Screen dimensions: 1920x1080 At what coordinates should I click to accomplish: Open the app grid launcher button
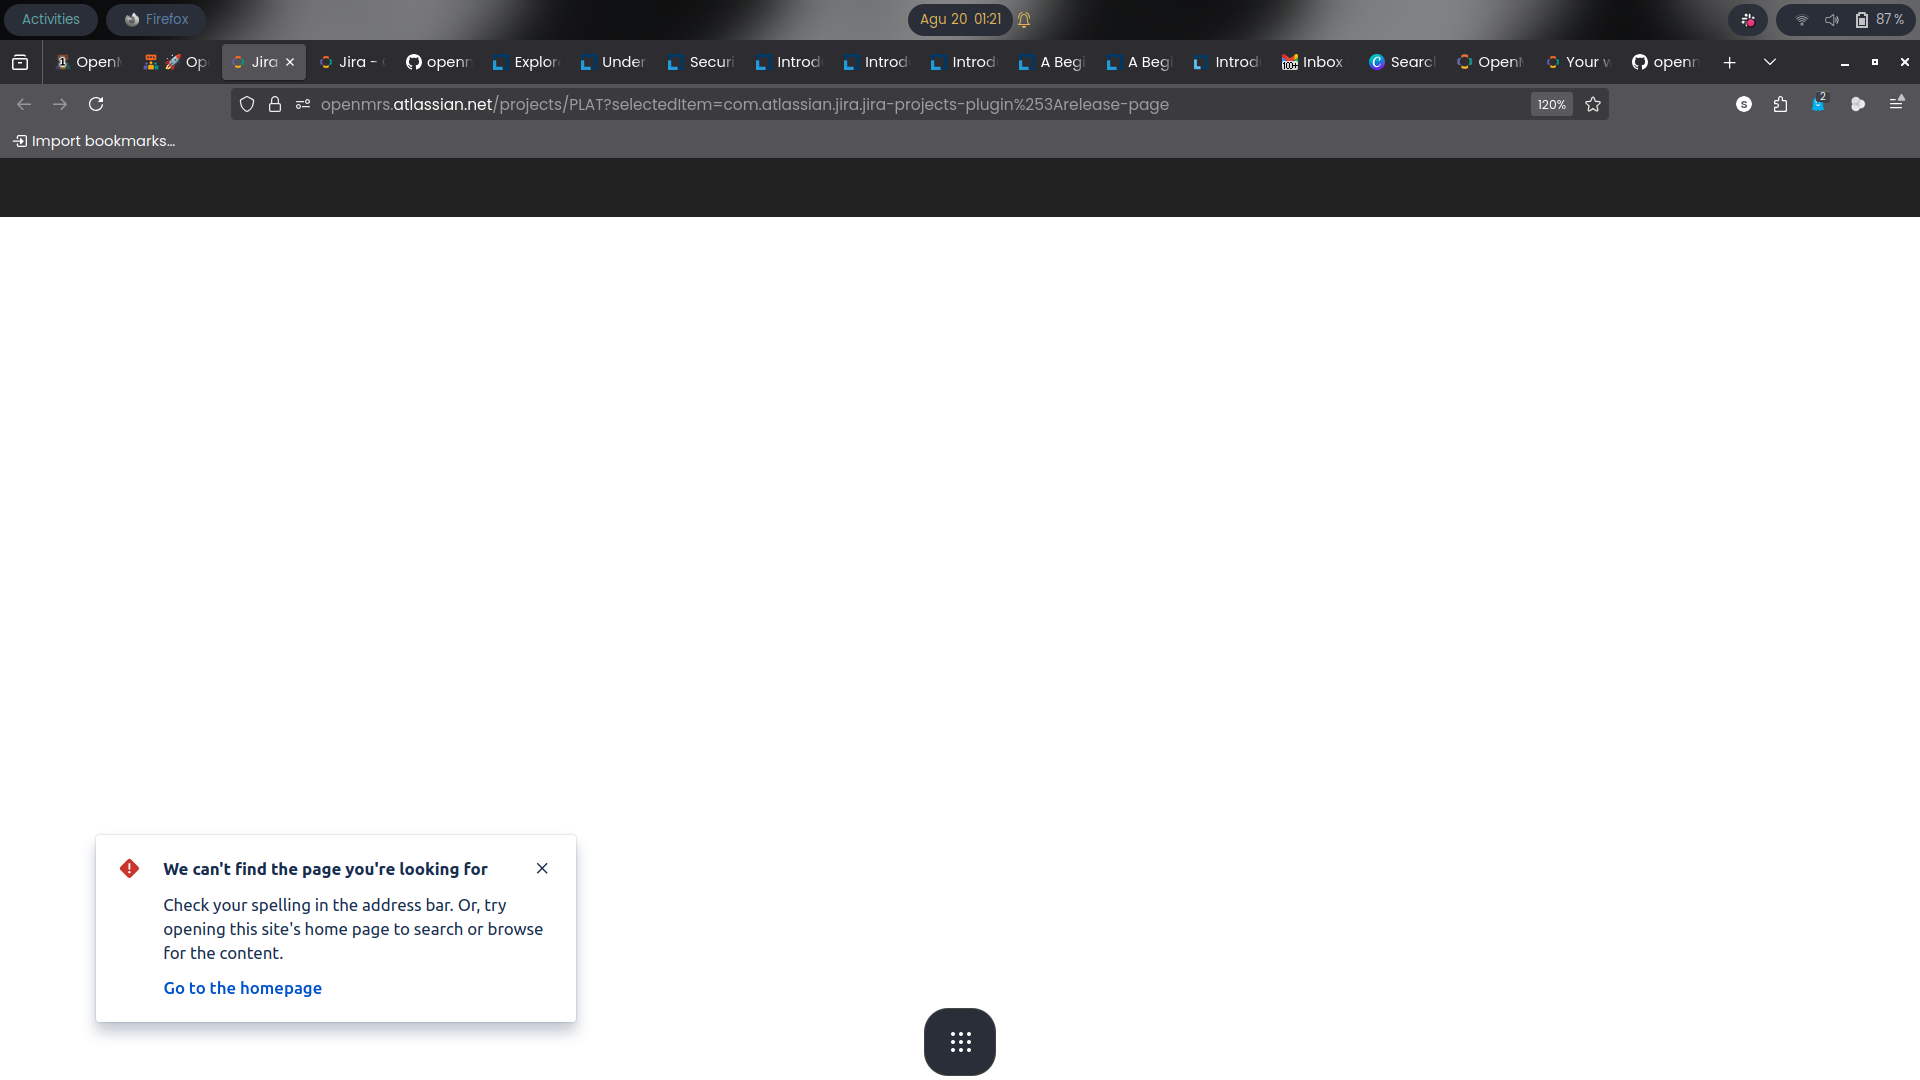(960, 1042)
